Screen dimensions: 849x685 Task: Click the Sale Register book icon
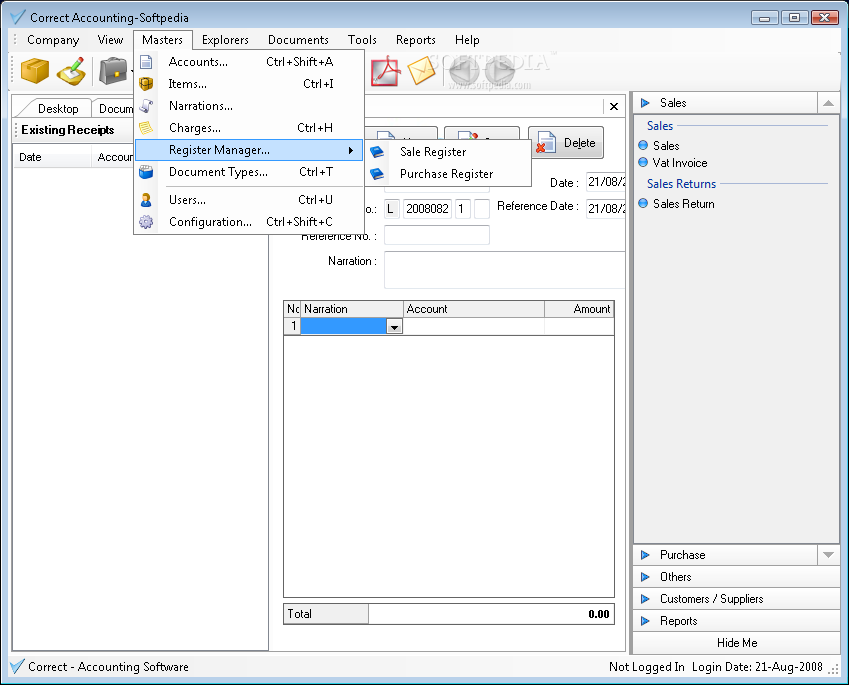click(x=377, y=152)
